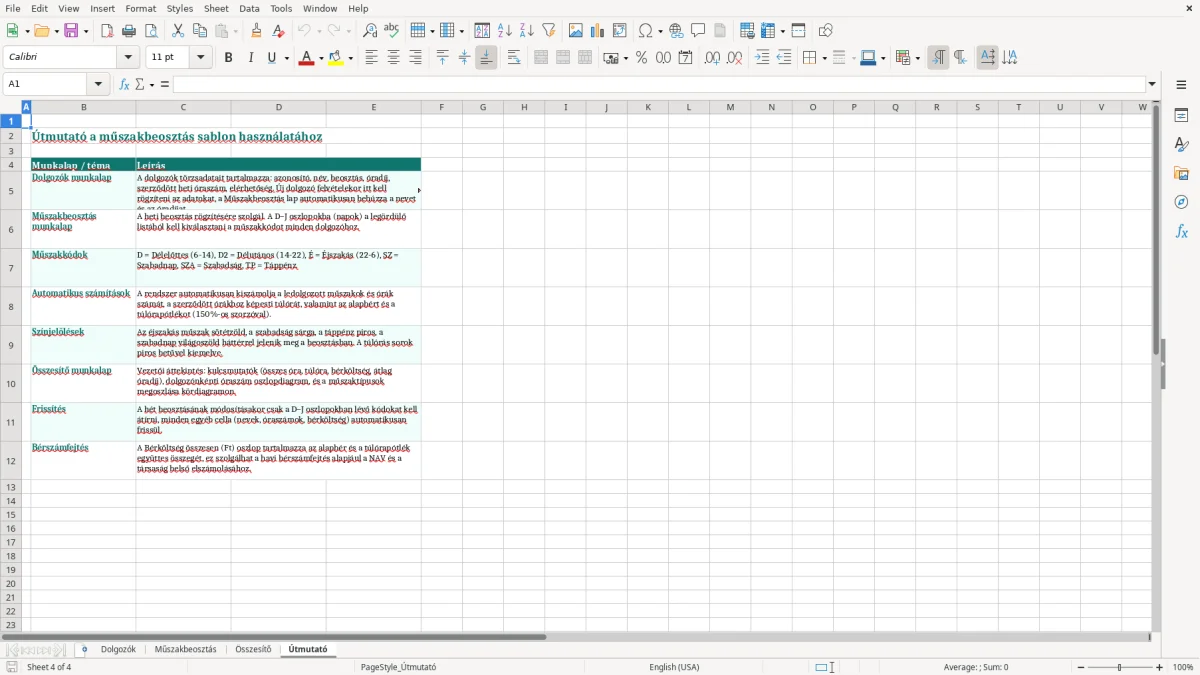This screenshot has height=675, width=1200.
Task: Format cell as date
Action: point(685,58)
